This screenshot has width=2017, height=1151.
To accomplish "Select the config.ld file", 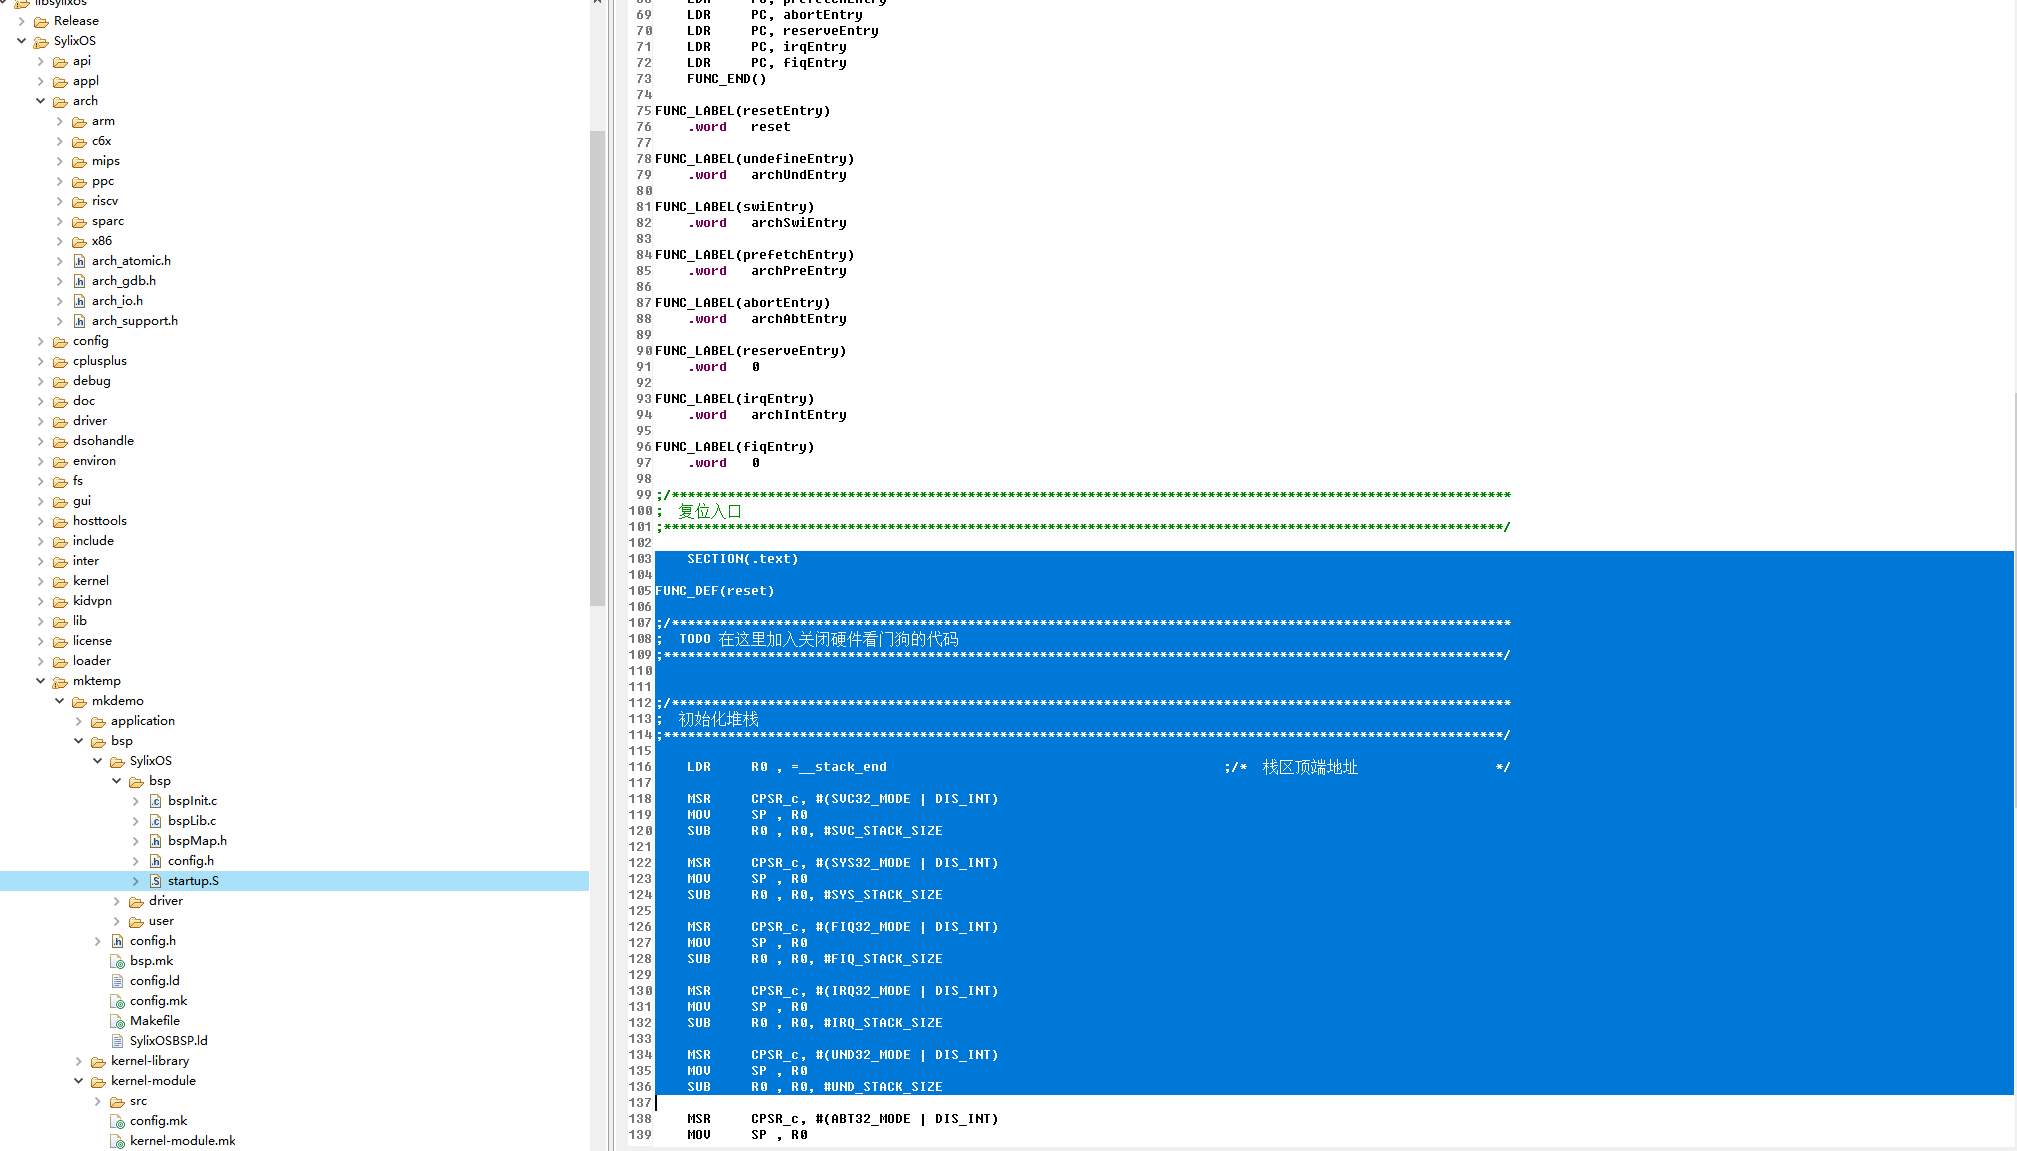I will coord(154,981).
